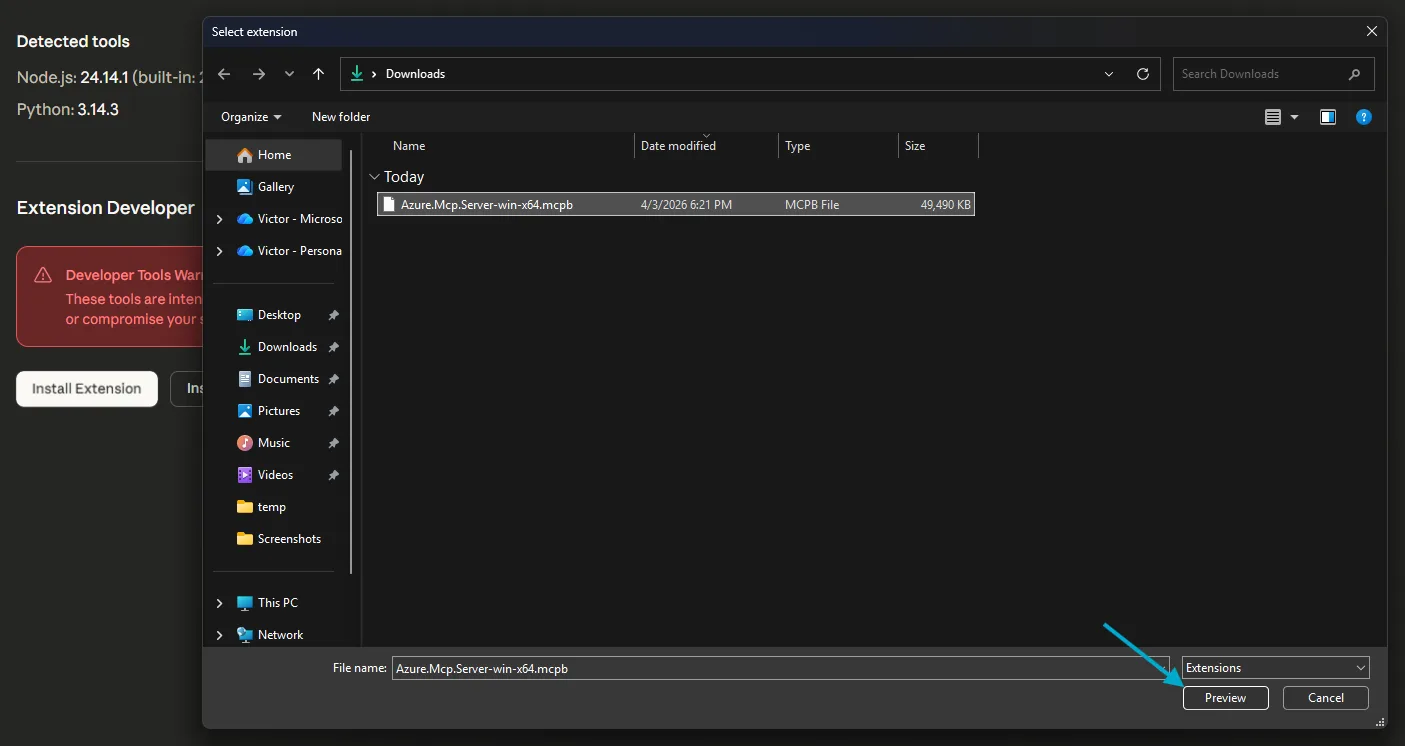Refresh the Downloads folder view
Image resolution: width=1405 pixels, height=746 pixels.
(x=1143, y=73)
